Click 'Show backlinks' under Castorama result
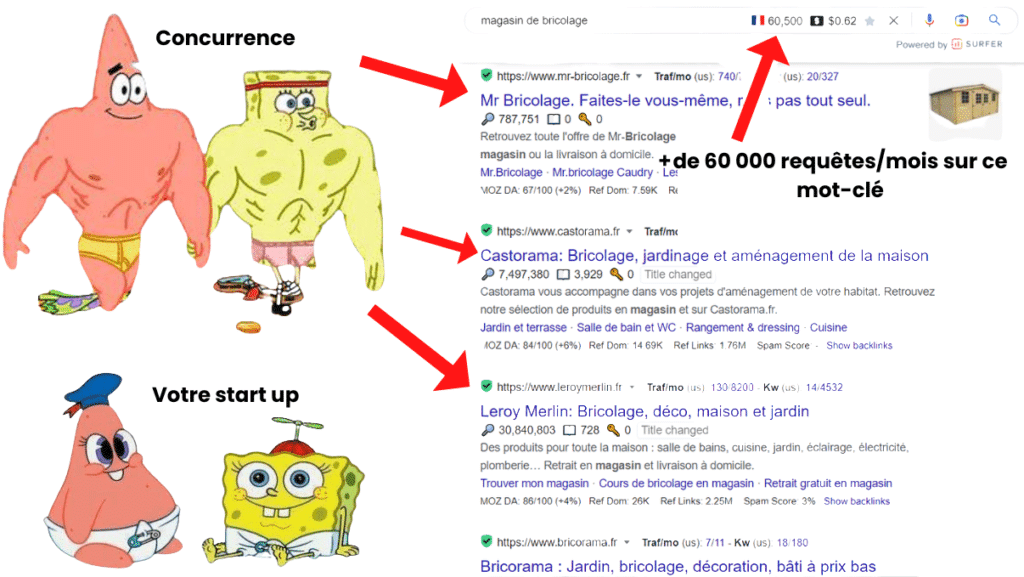The height and width of the screenshot is (577, 1024). (859, 345)
